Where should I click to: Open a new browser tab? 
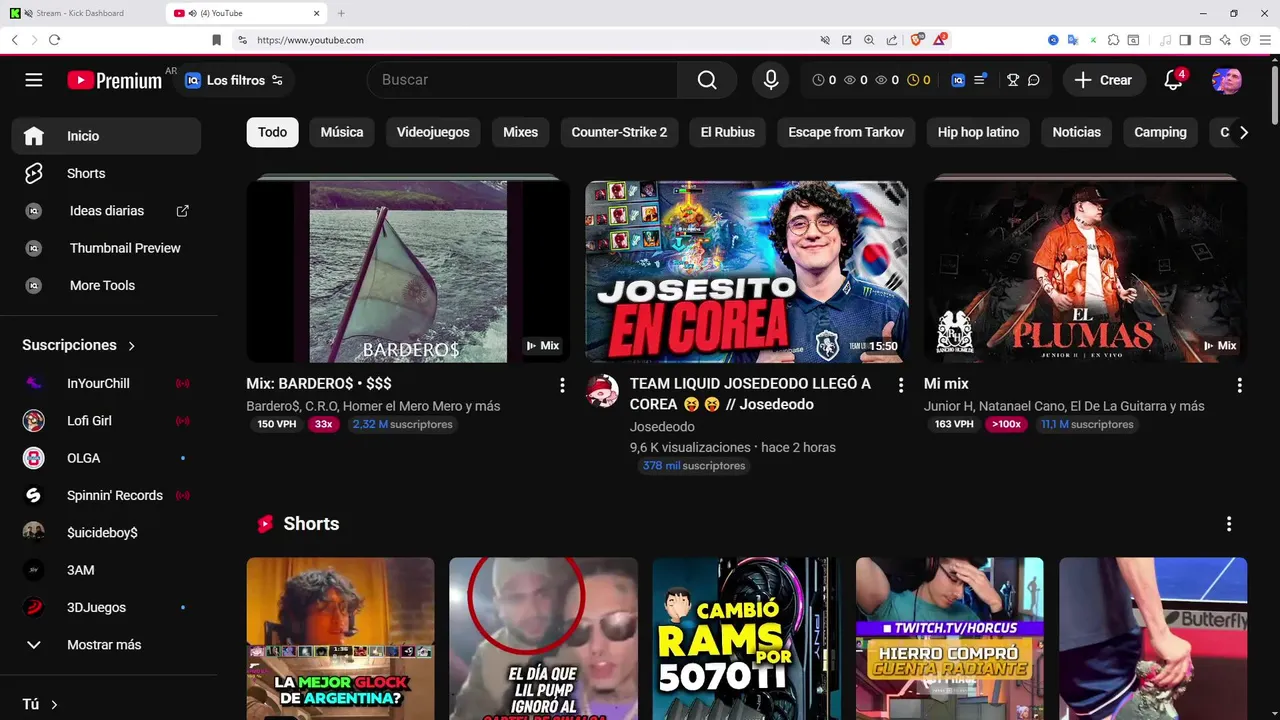[341, 13]
